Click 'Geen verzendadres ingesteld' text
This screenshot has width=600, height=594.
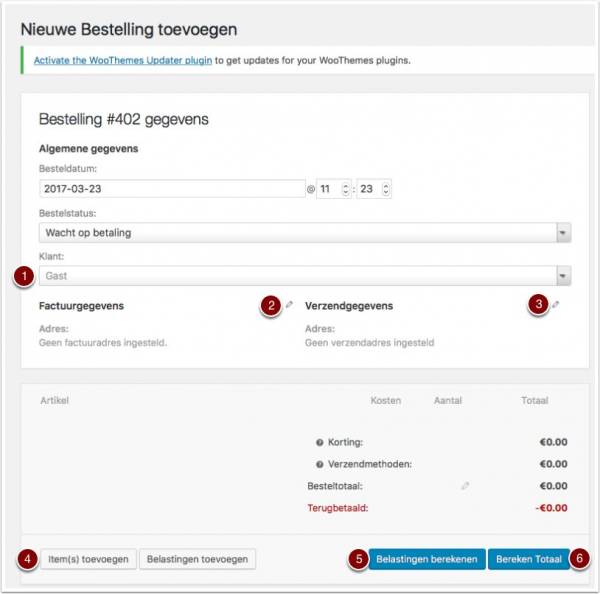(370, 343)
